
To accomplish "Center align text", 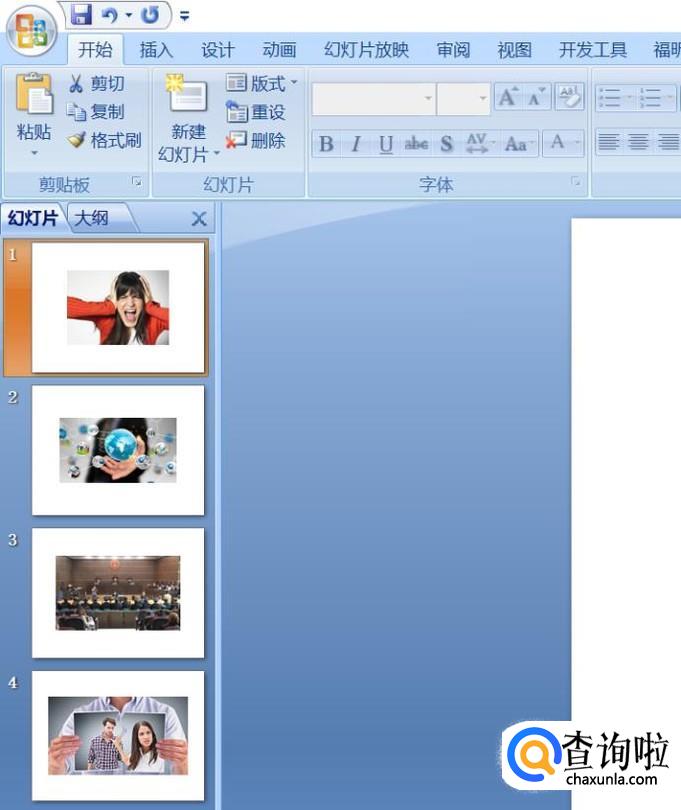I will (638, 141).
